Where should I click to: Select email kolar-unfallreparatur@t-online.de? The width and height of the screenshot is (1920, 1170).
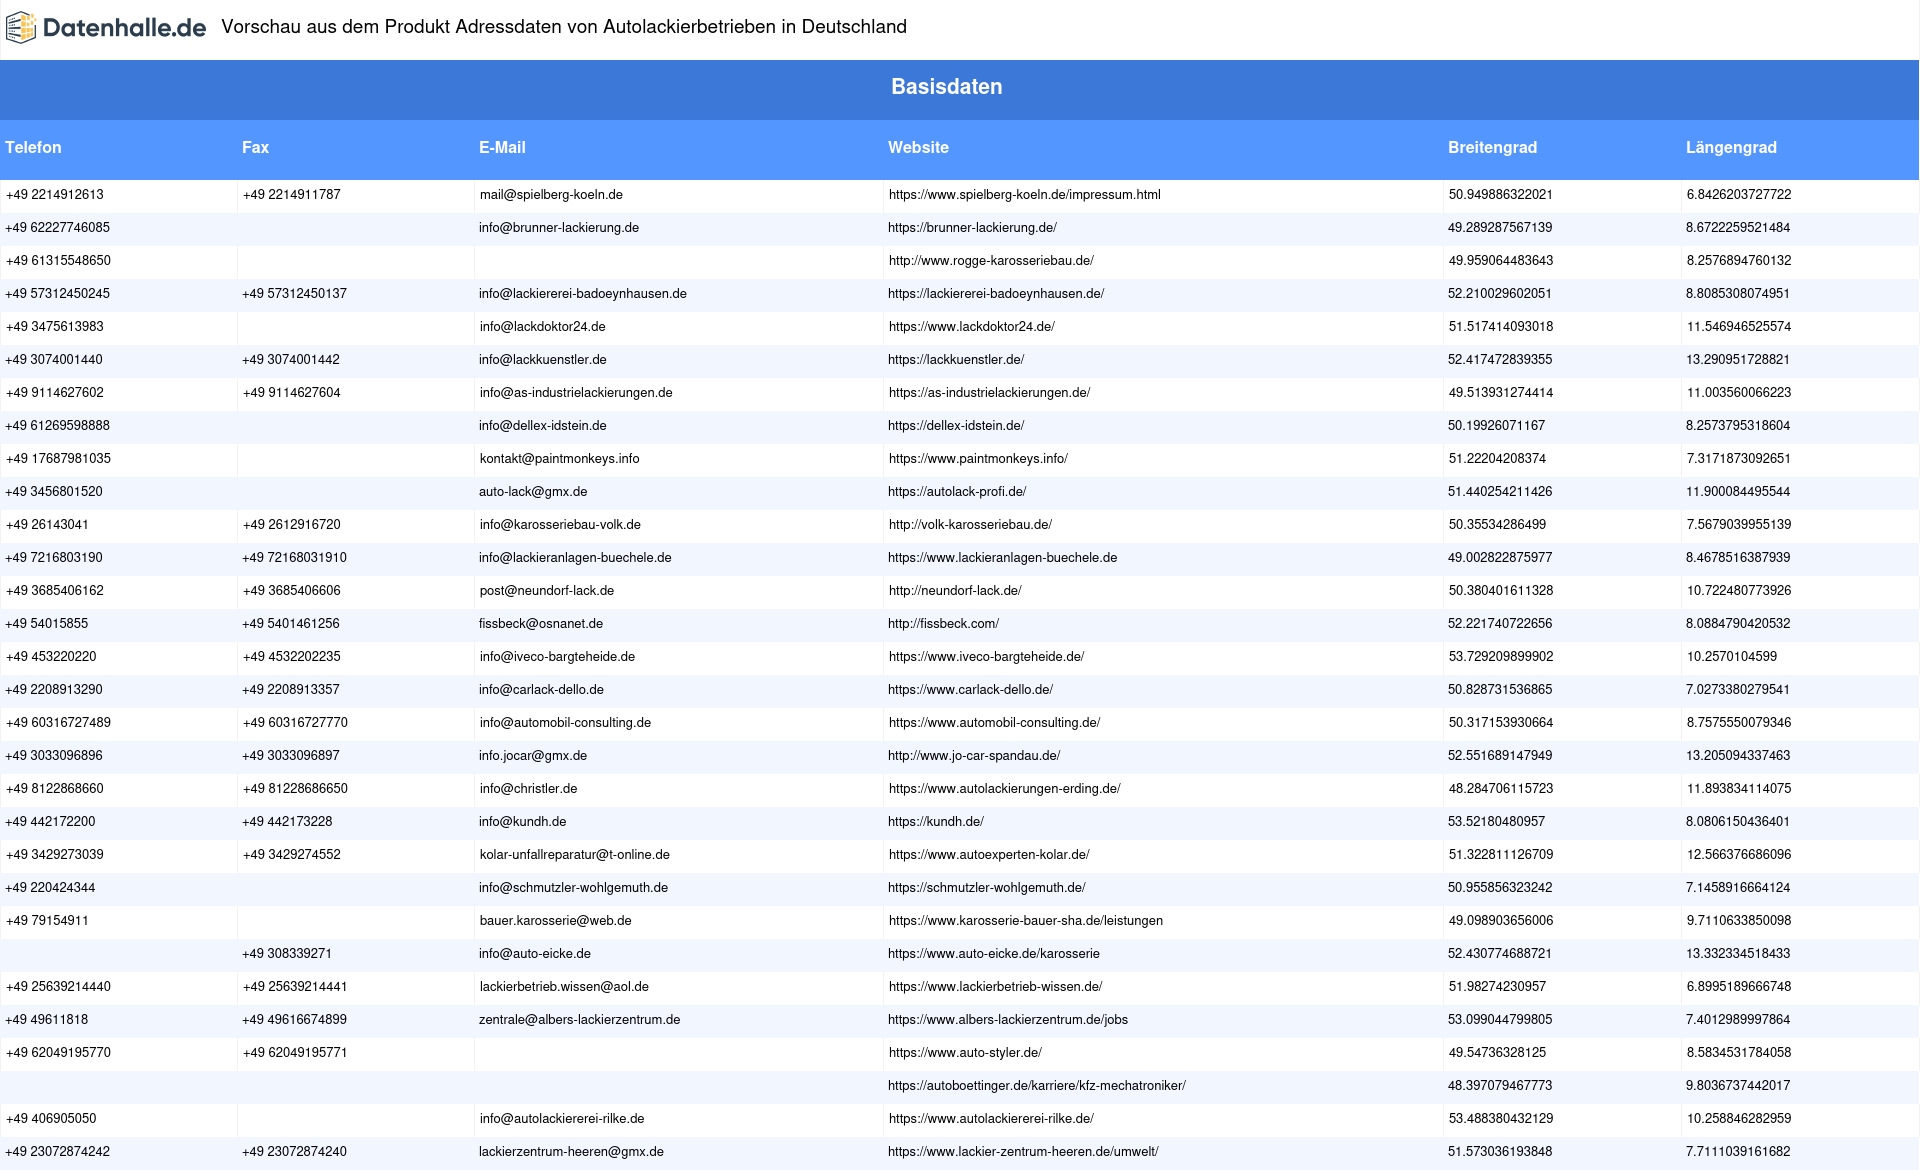coord(574,855)
